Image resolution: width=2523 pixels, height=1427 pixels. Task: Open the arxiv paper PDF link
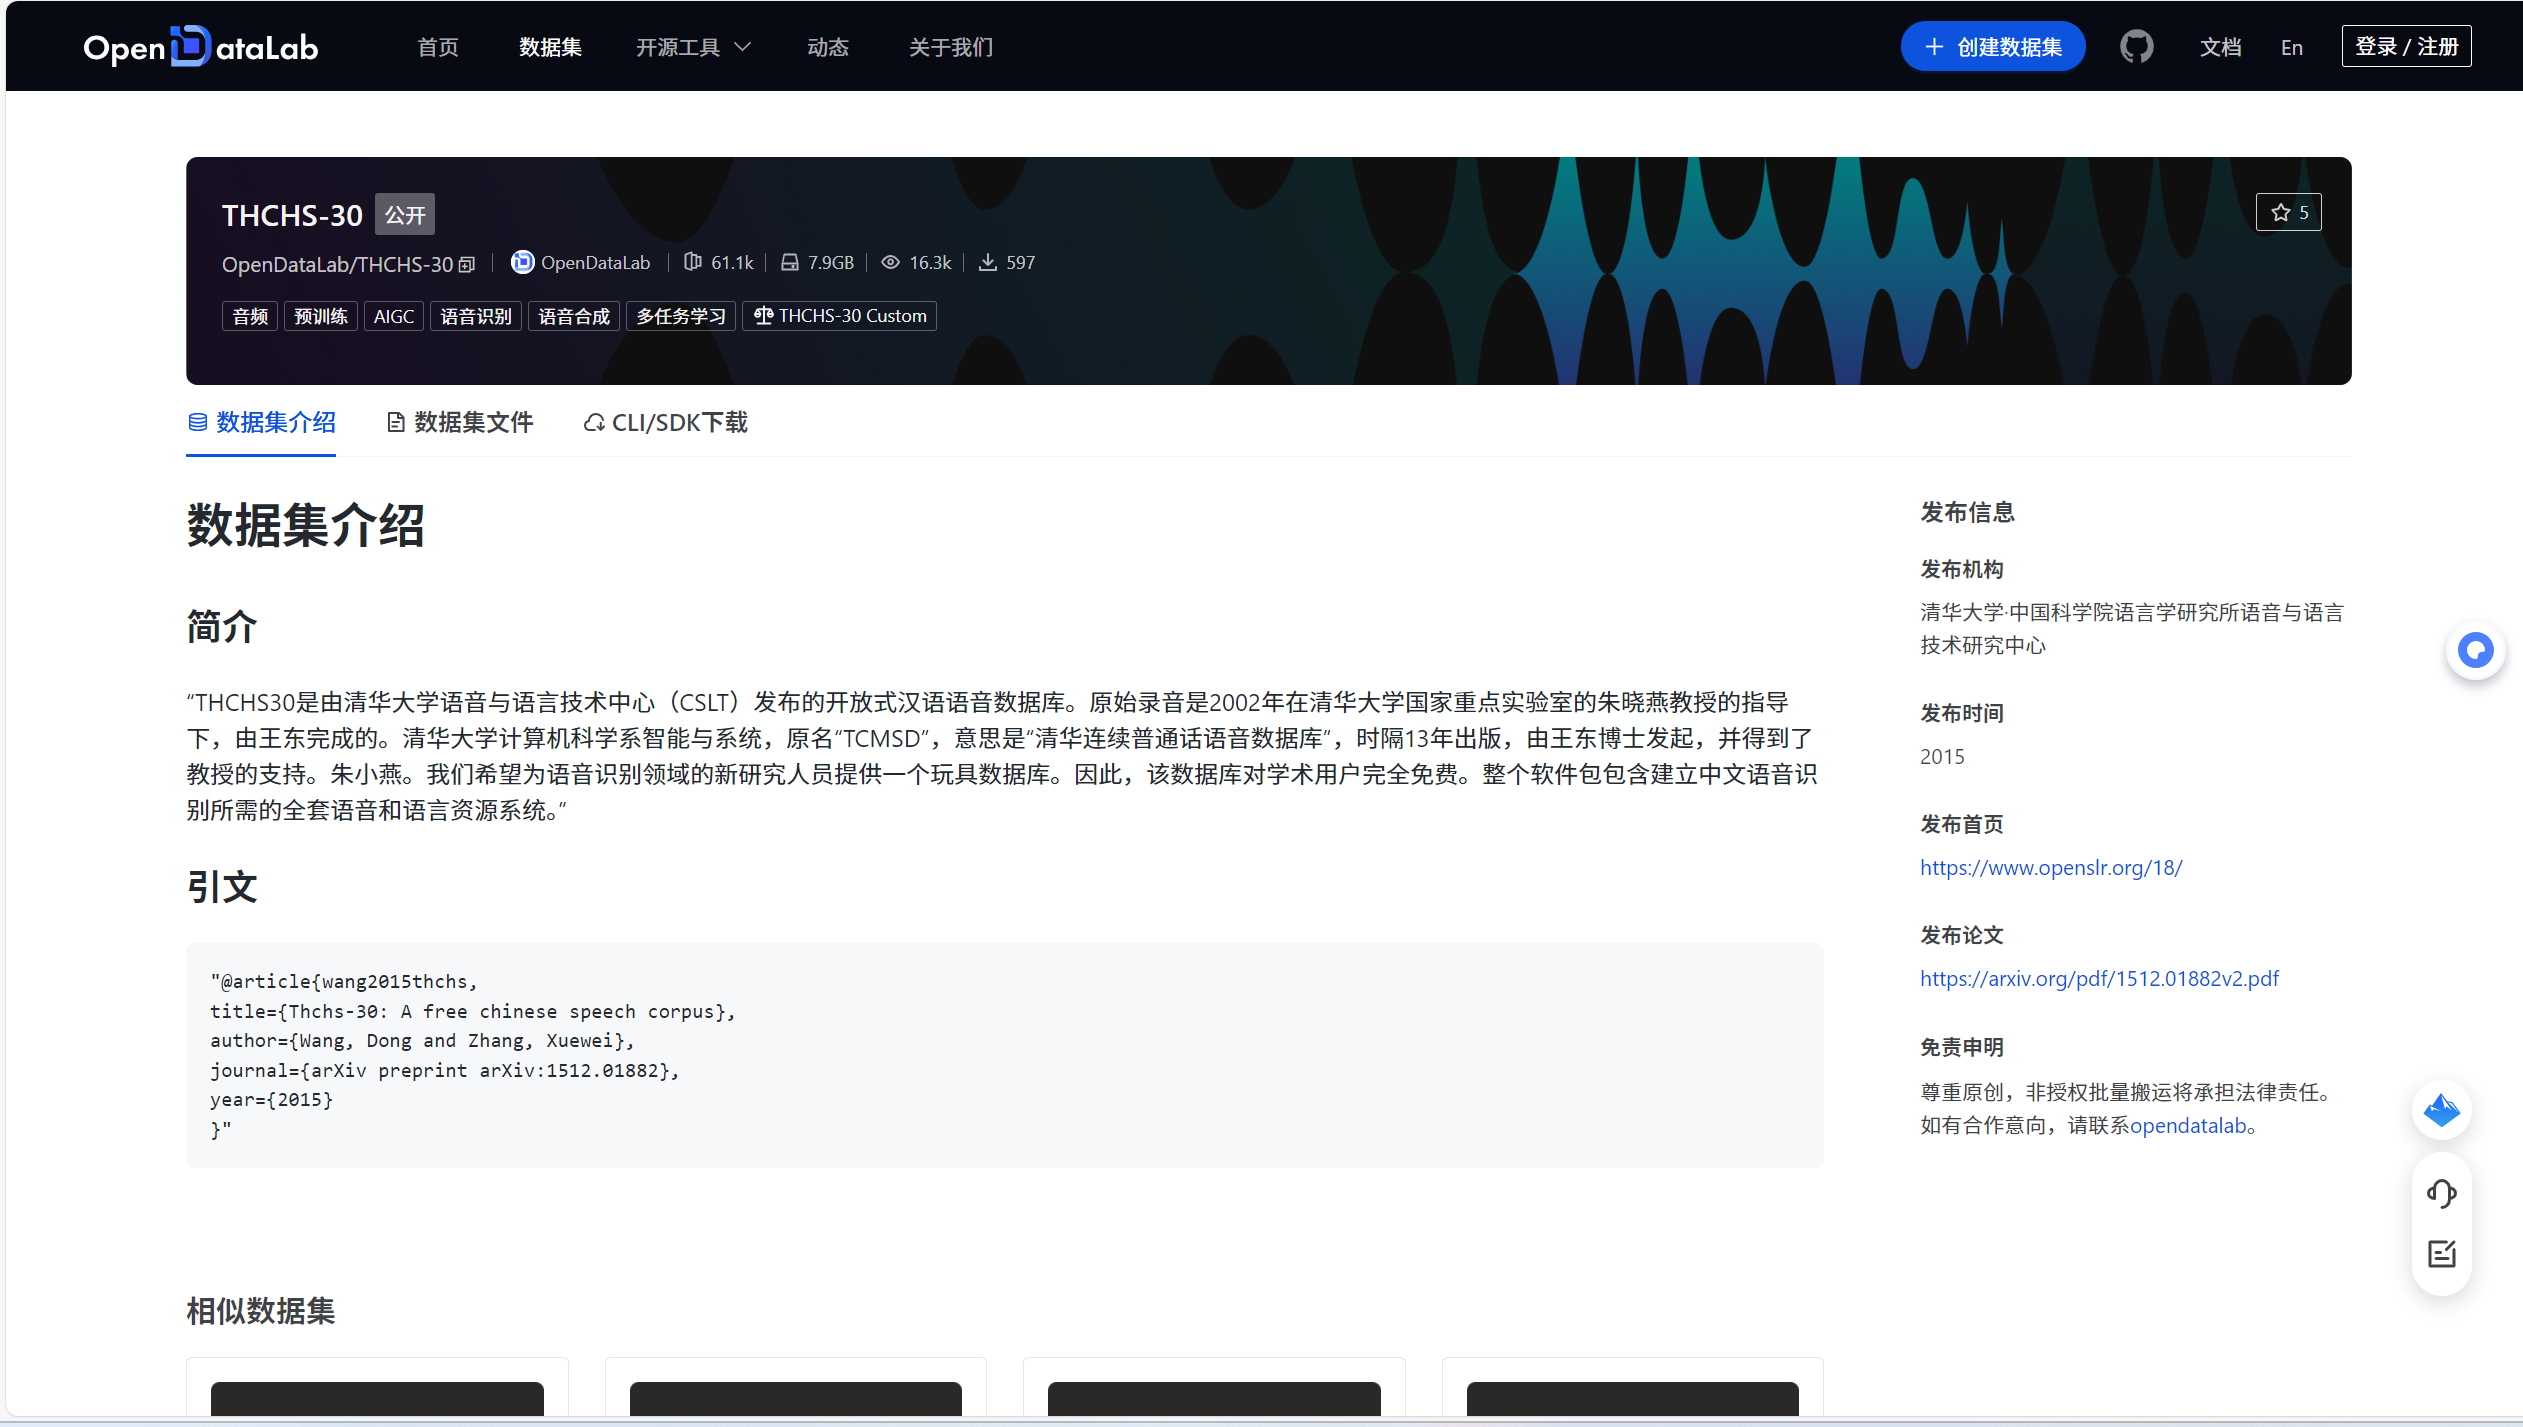tap(2098, 979)
